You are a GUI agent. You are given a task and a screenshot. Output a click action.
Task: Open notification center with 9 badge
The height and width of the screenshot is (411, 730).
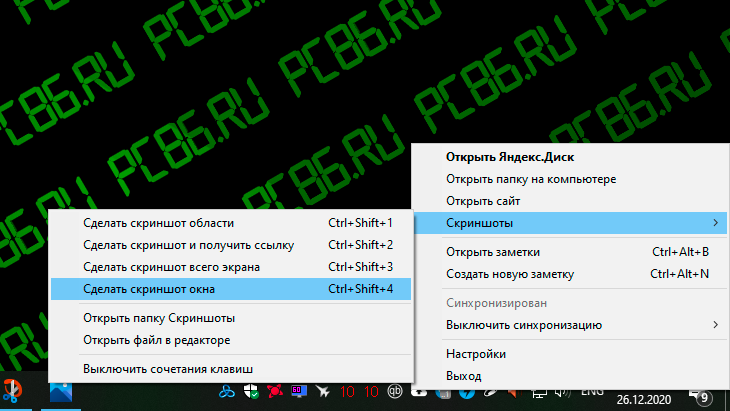pyautogui.click(x=702, y=398)
